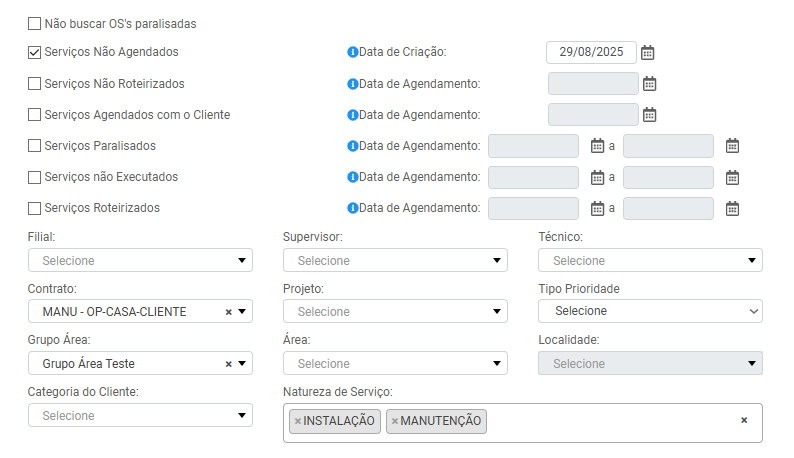Enable Não buscar OS's paralisadas checkbox
This screenshot has width=794, height=458.
(x=35, y=22)
